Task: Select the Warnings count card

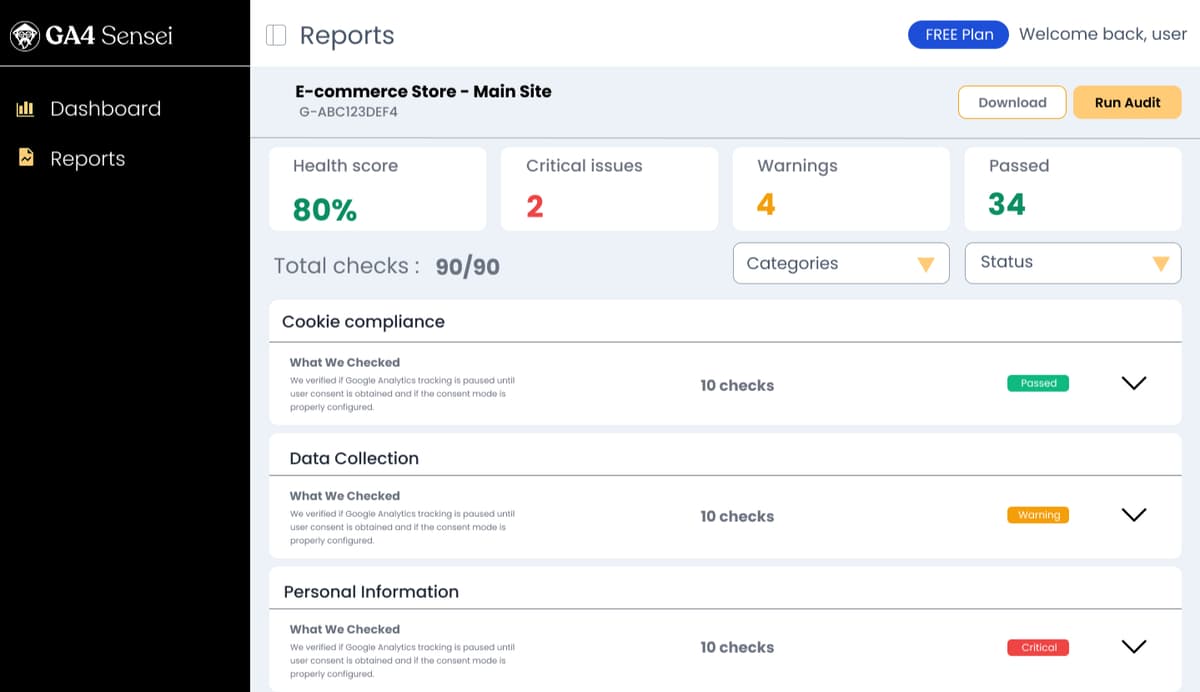Action: pos(841,189)
